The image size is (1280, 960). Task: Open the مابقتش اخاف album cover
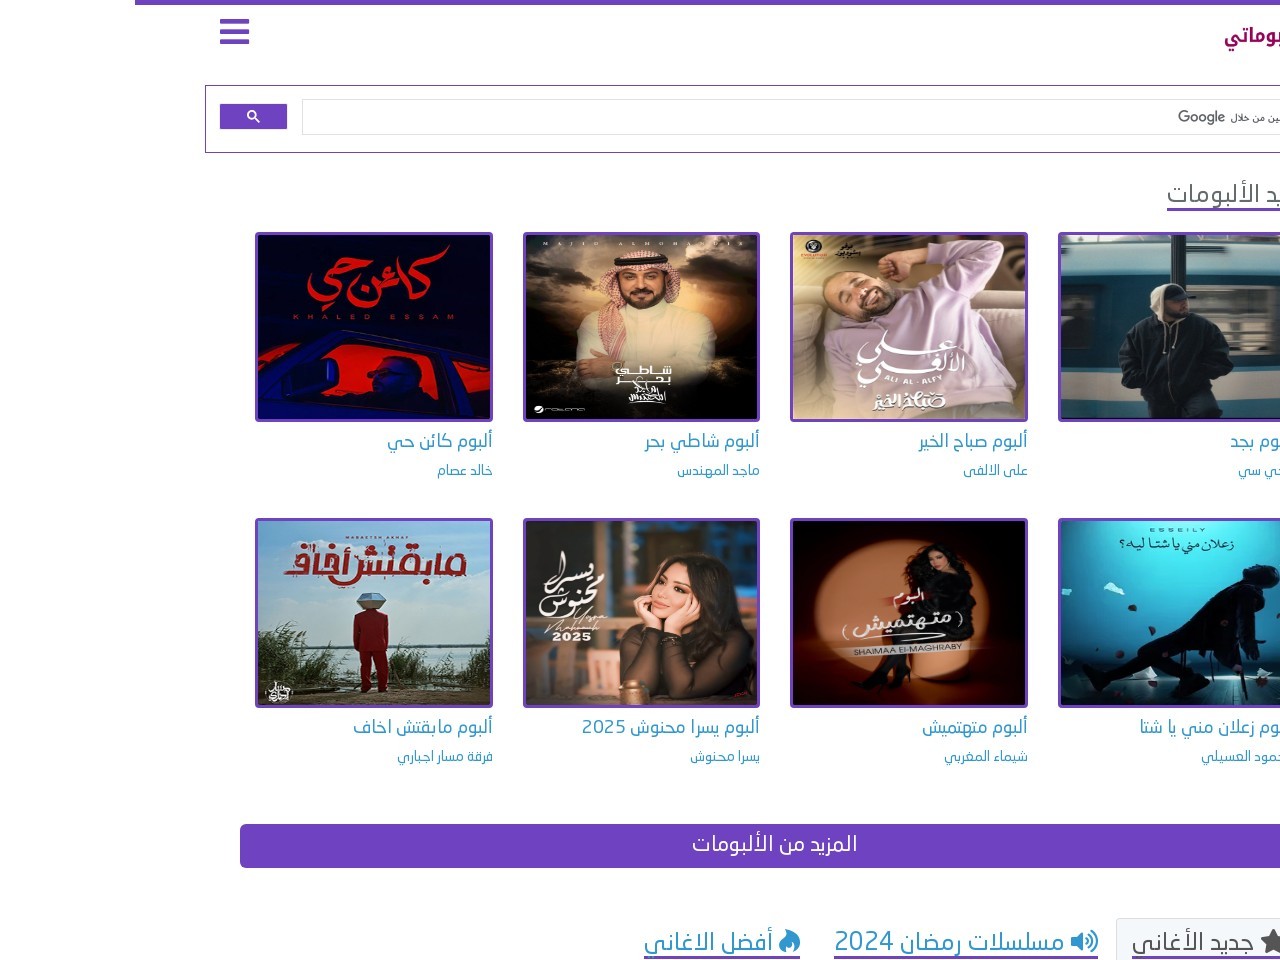[374, 613]
